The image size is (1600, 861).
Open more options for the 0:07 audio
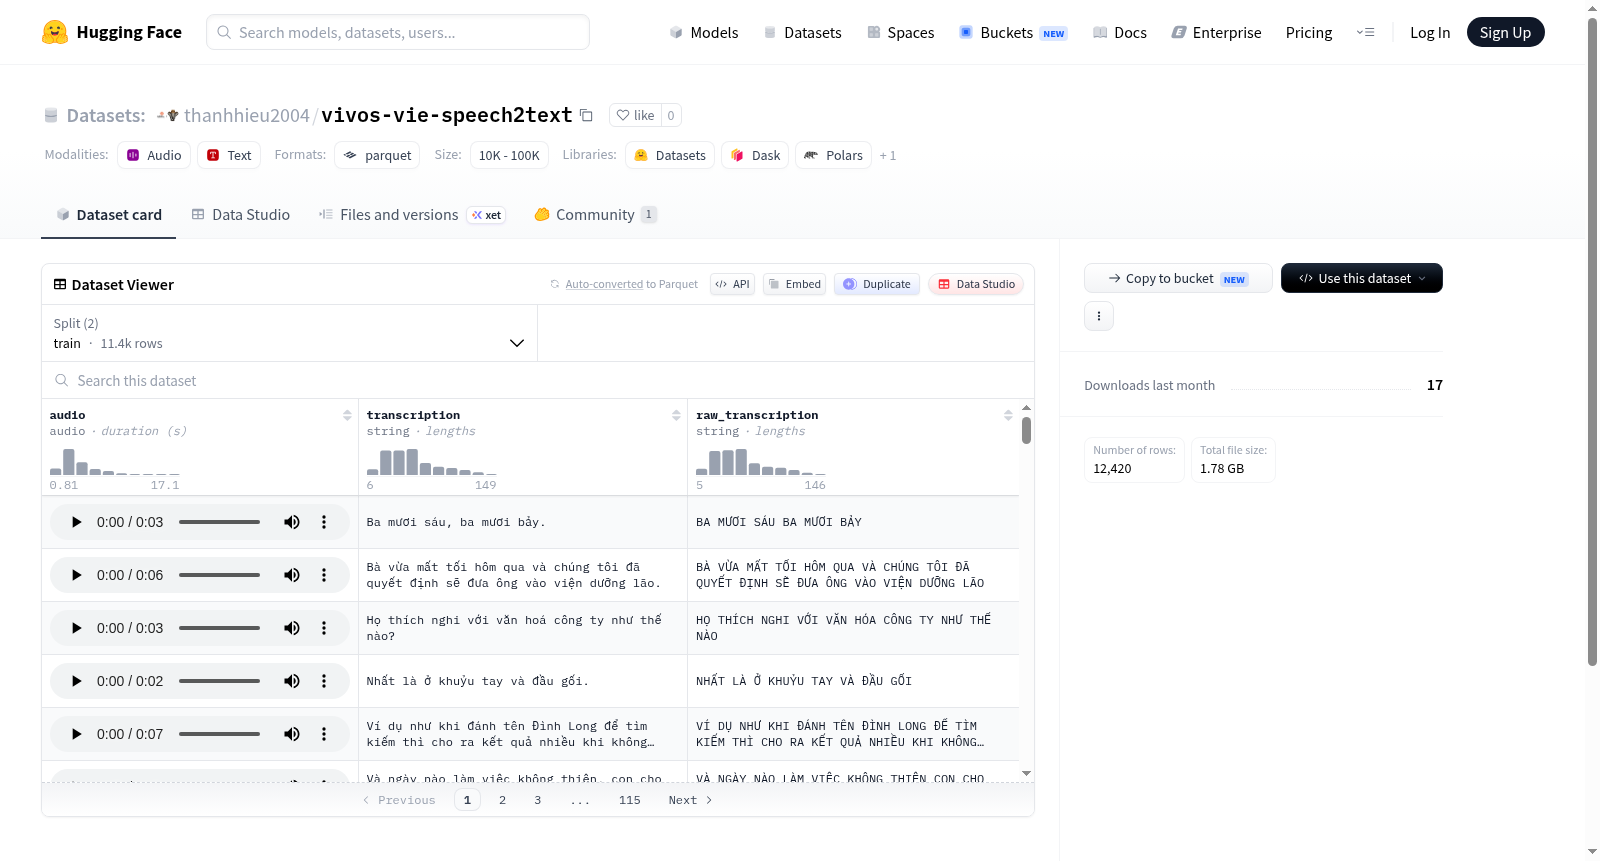point(324,734)
